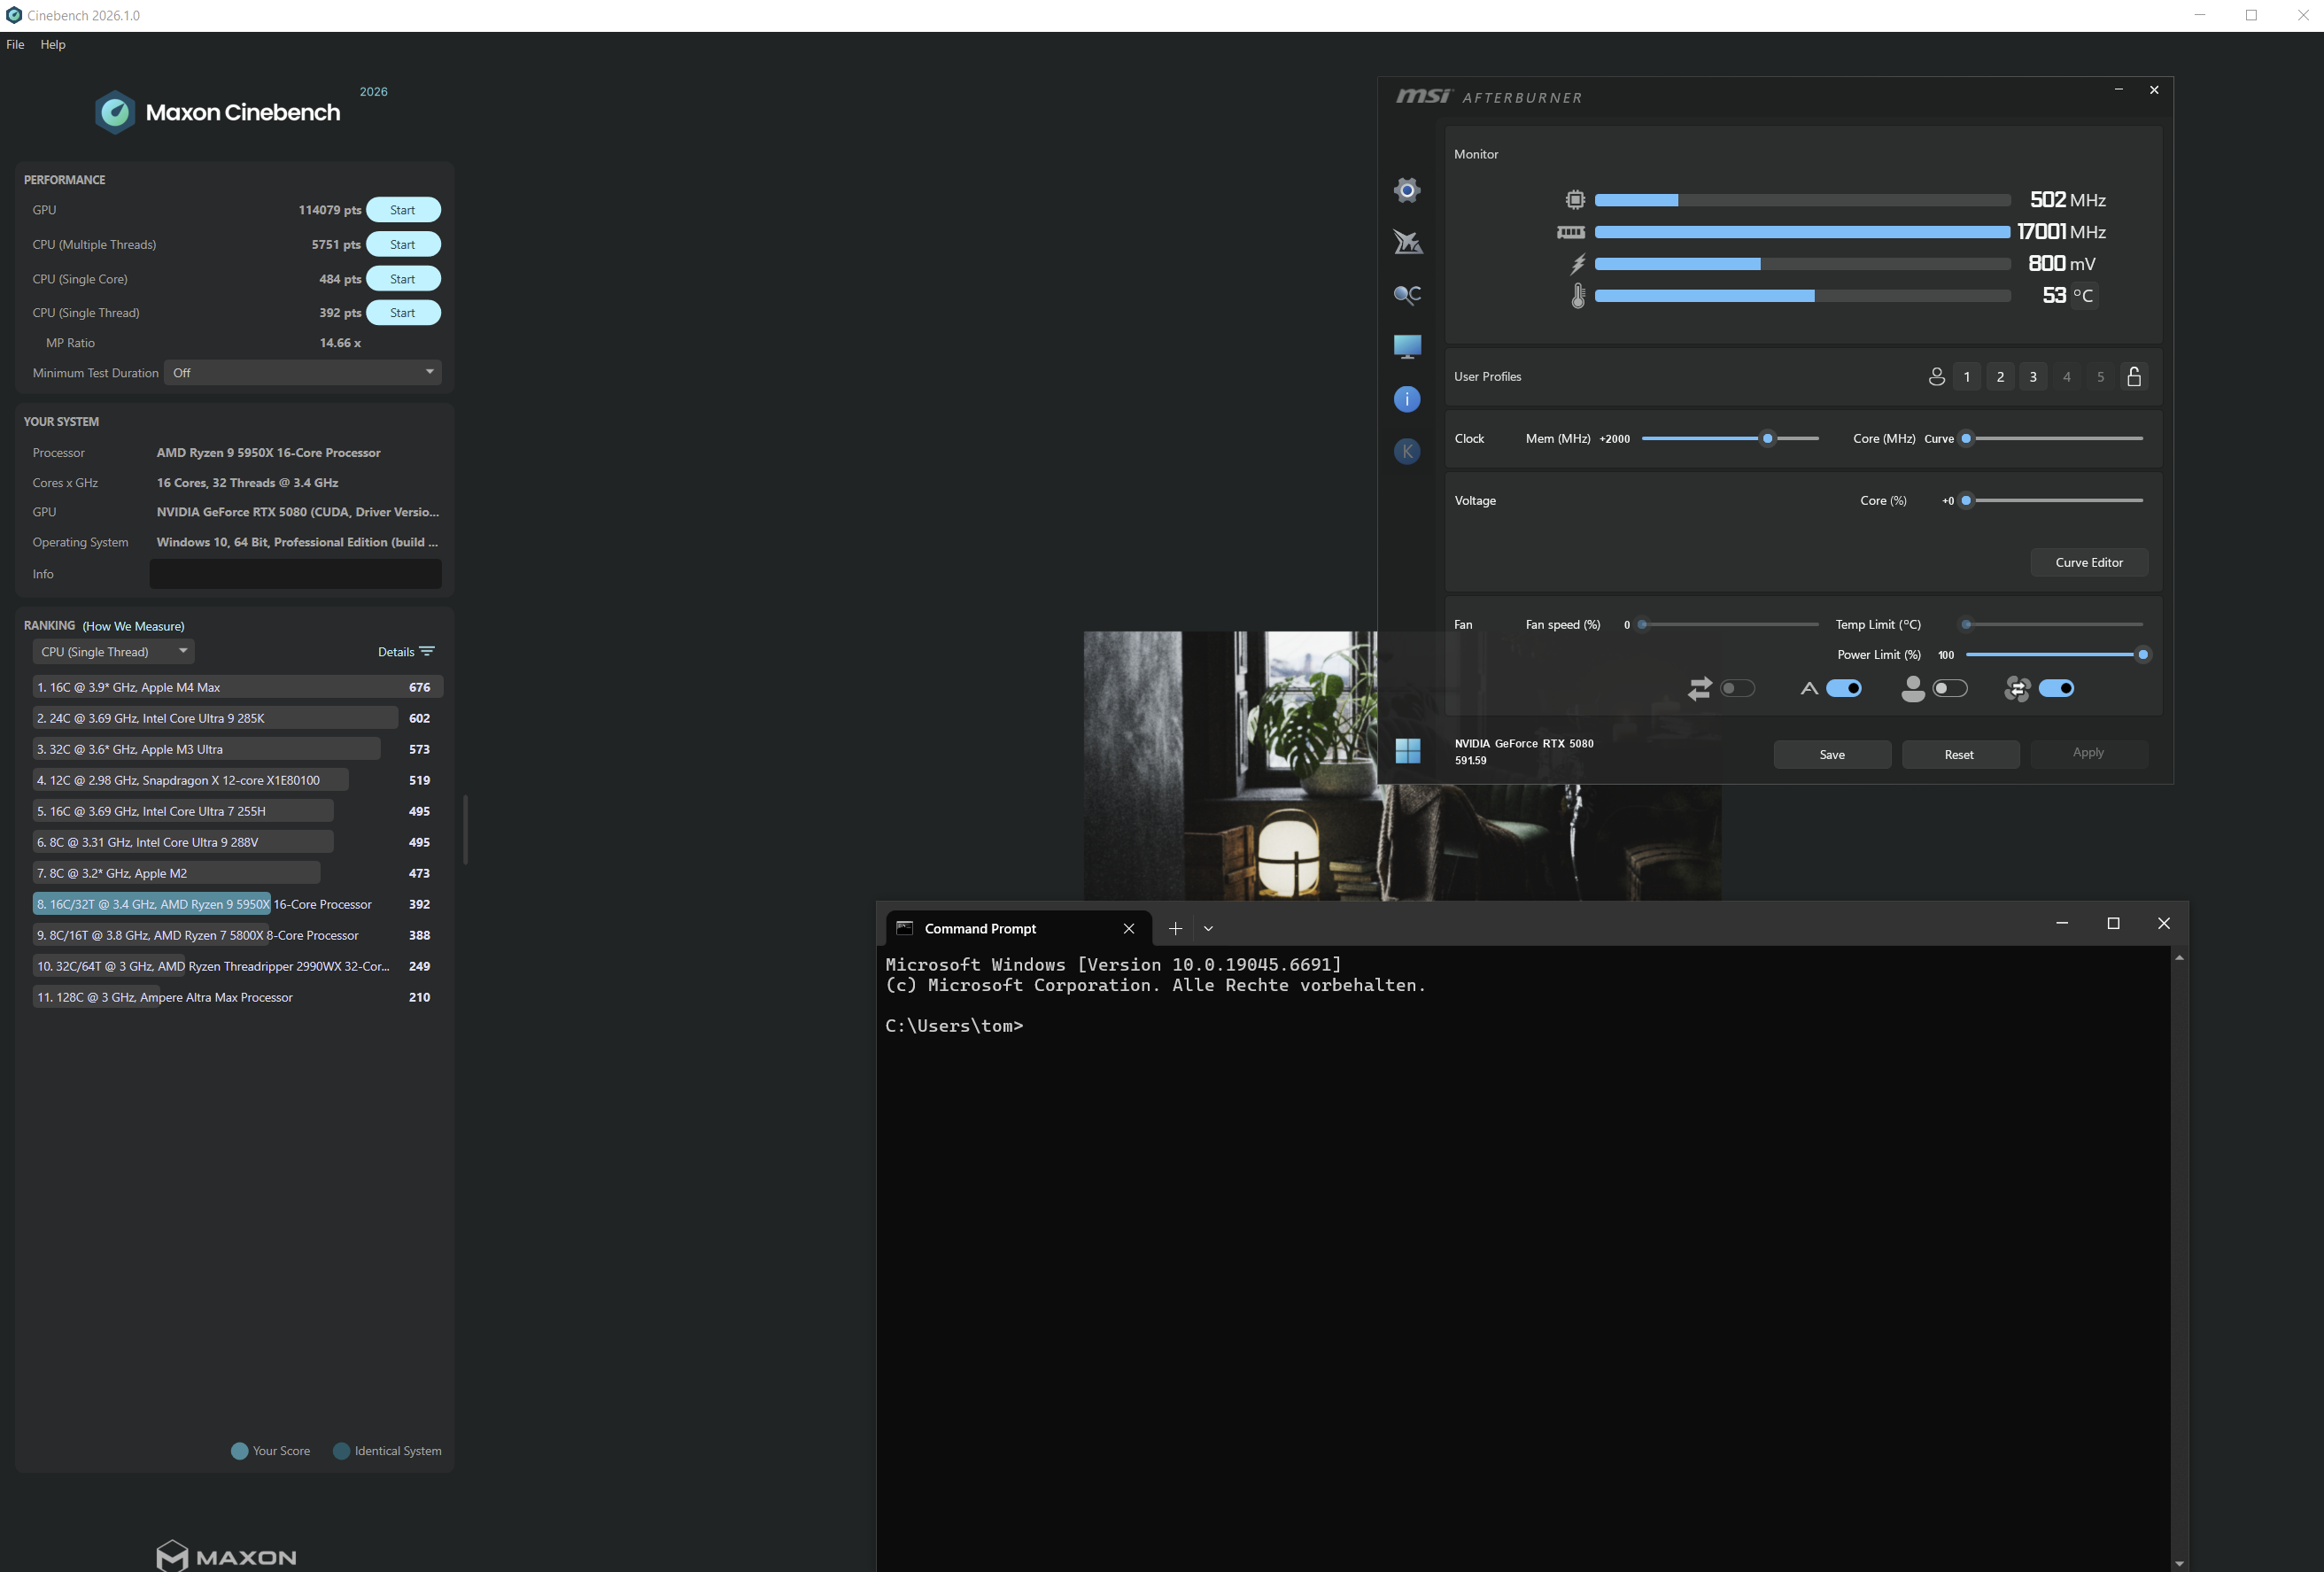Enable the user-defined fan switch
This screenshot has width=2324, height=1572.
1949,688
